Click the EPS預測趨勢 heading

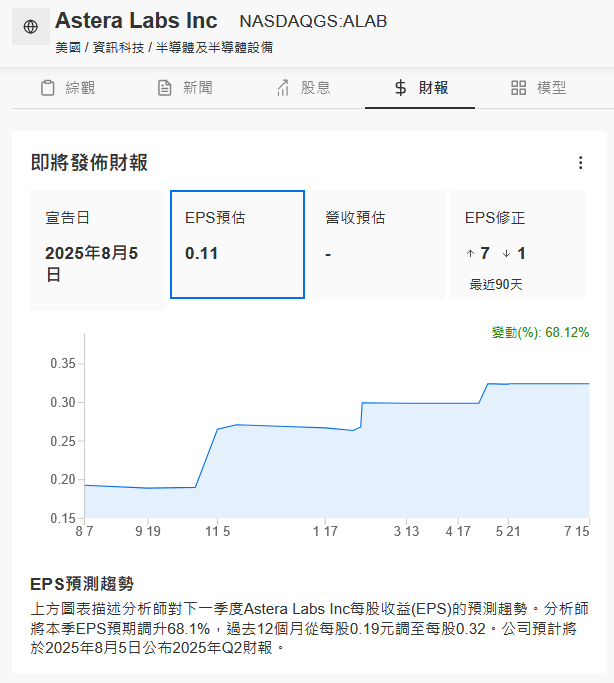(x=82, y=584)
